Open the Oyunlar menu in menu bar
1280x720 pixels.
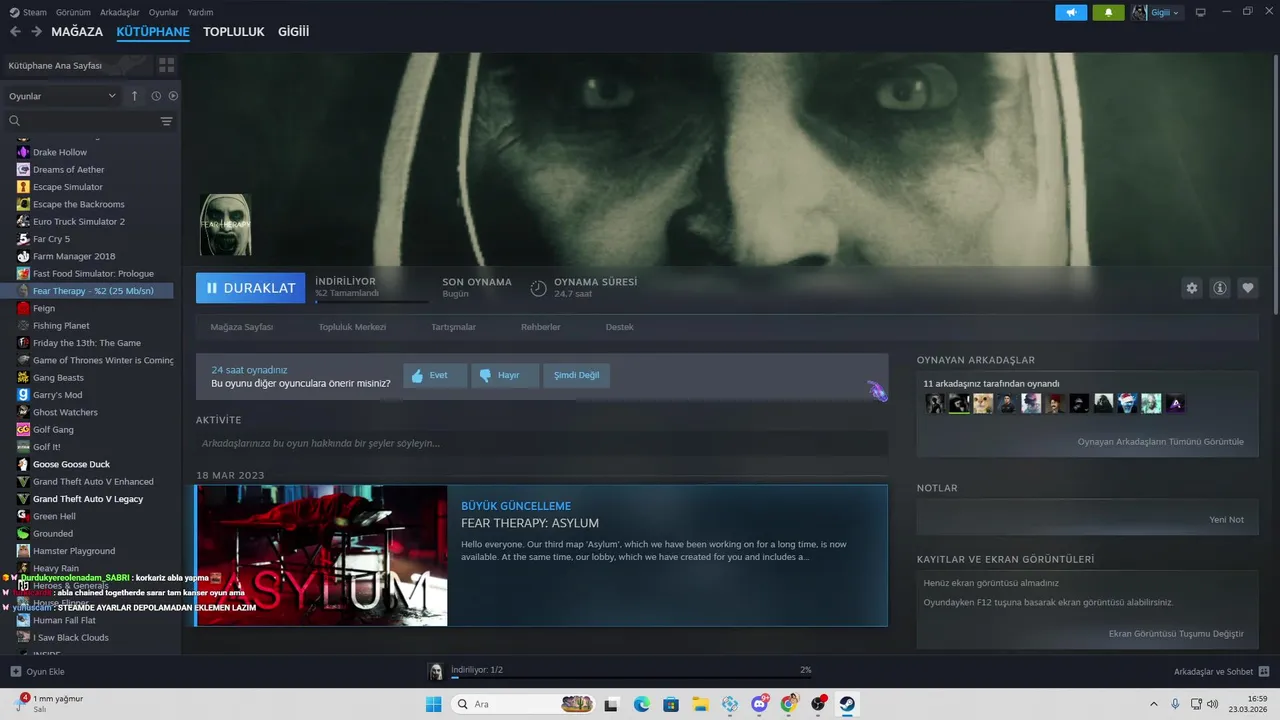[163, 12]
